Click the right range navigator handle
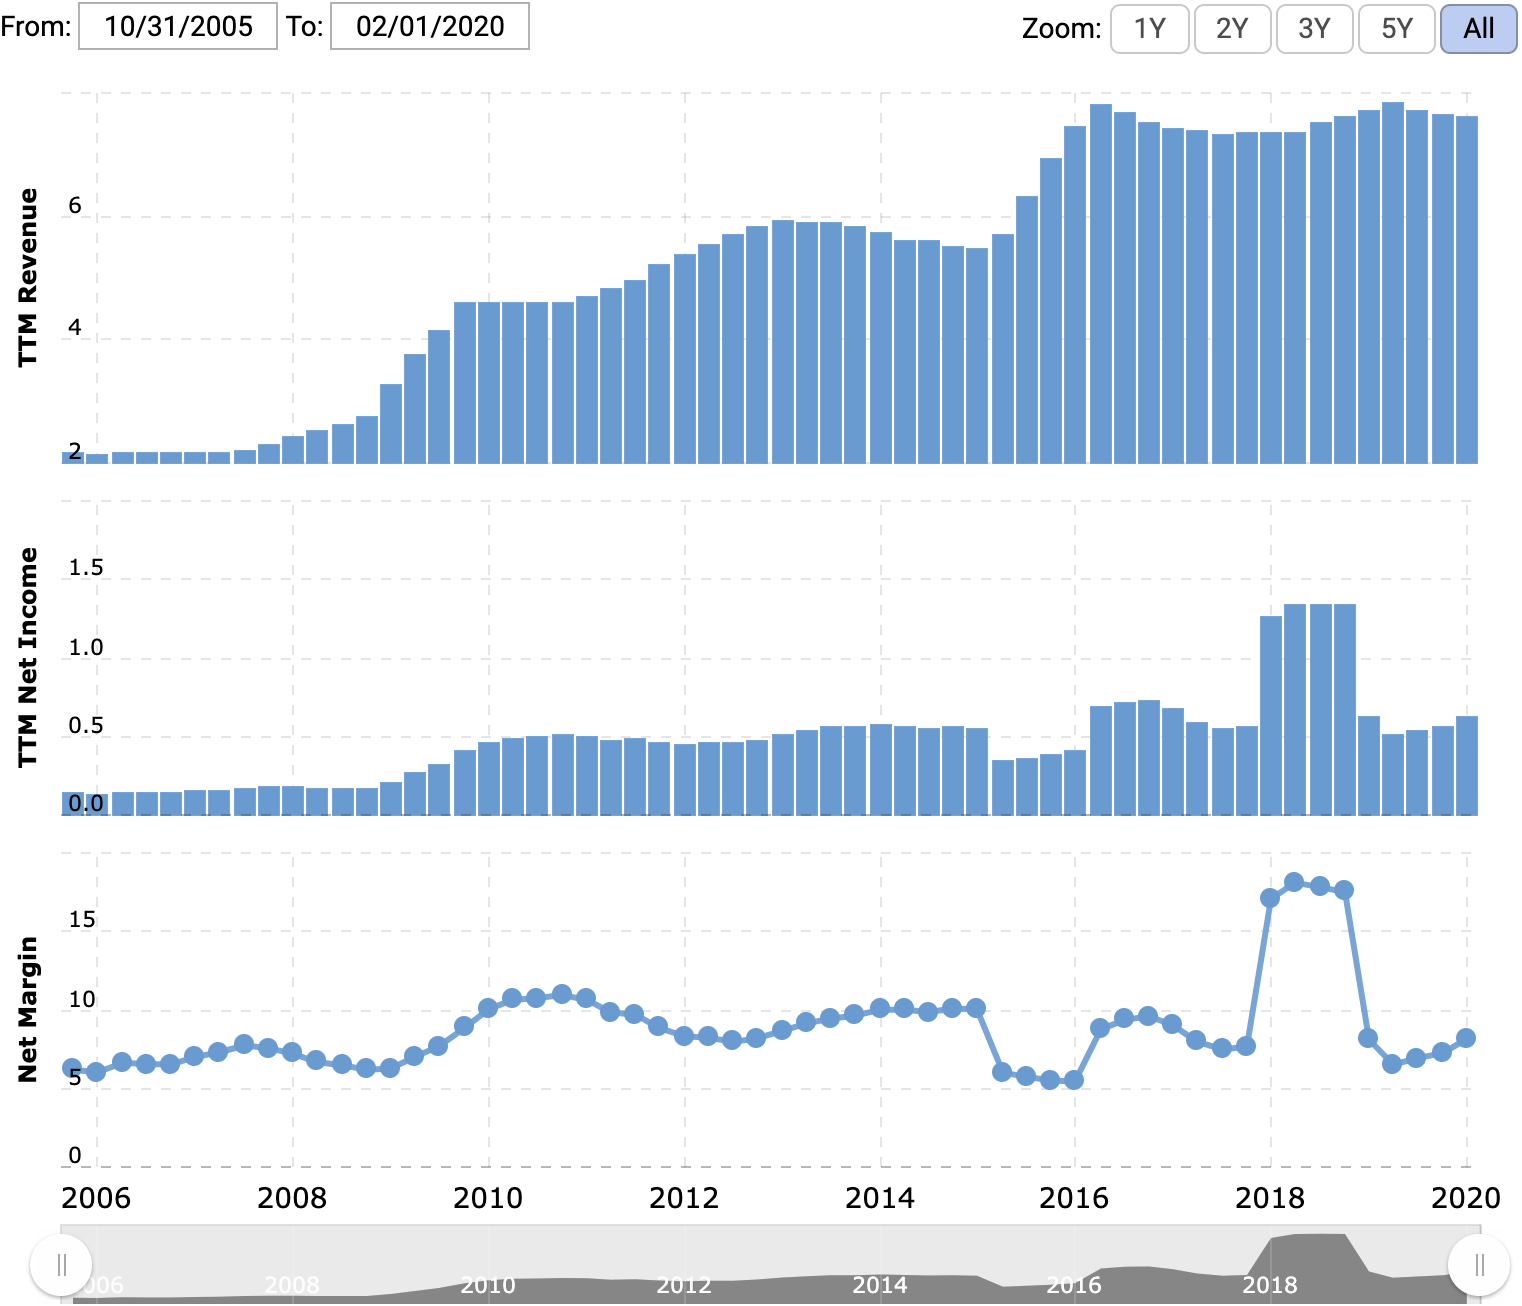The image size is (1522, 1306). (1479, 1265)
